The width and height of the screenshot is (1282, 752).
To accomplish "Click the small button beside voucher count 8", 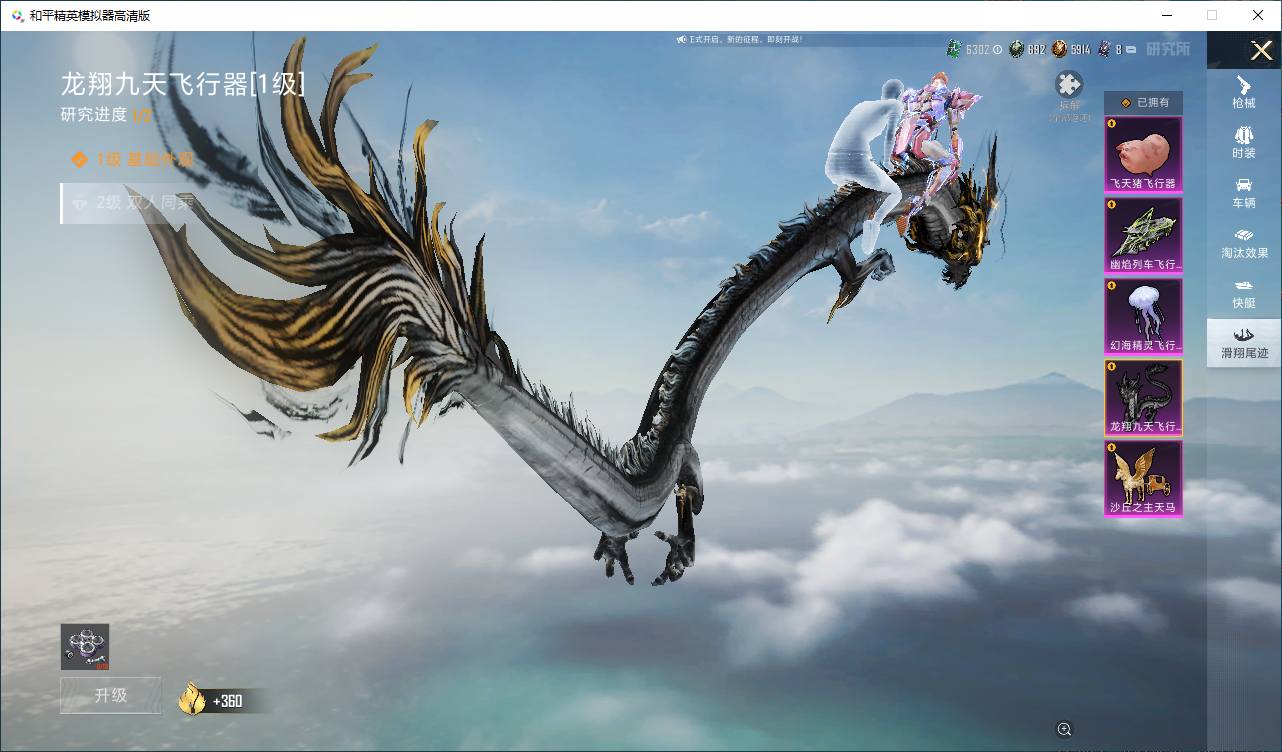I will [1132, 49].
